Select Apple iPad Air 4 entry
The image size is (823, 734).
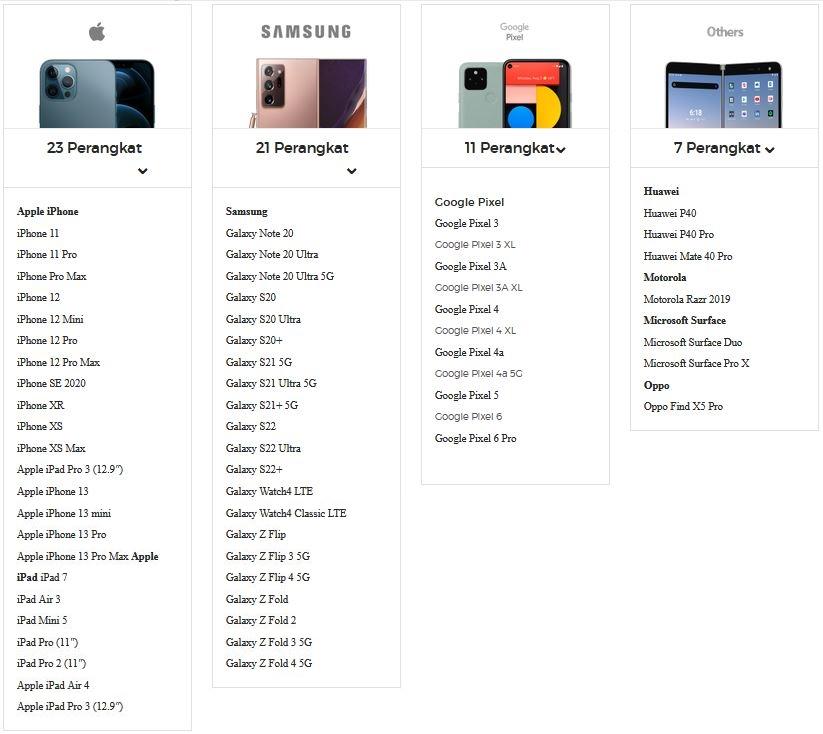click(x=53, y=686)
